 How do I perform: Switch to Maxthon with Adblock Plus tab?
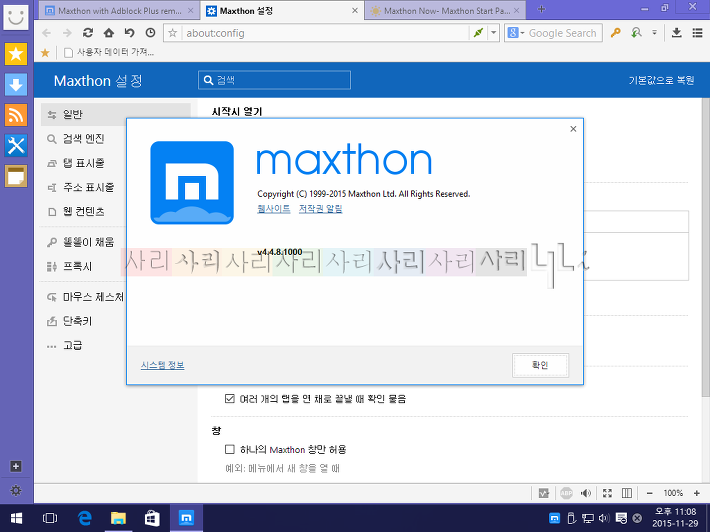[x=120, y=10]
